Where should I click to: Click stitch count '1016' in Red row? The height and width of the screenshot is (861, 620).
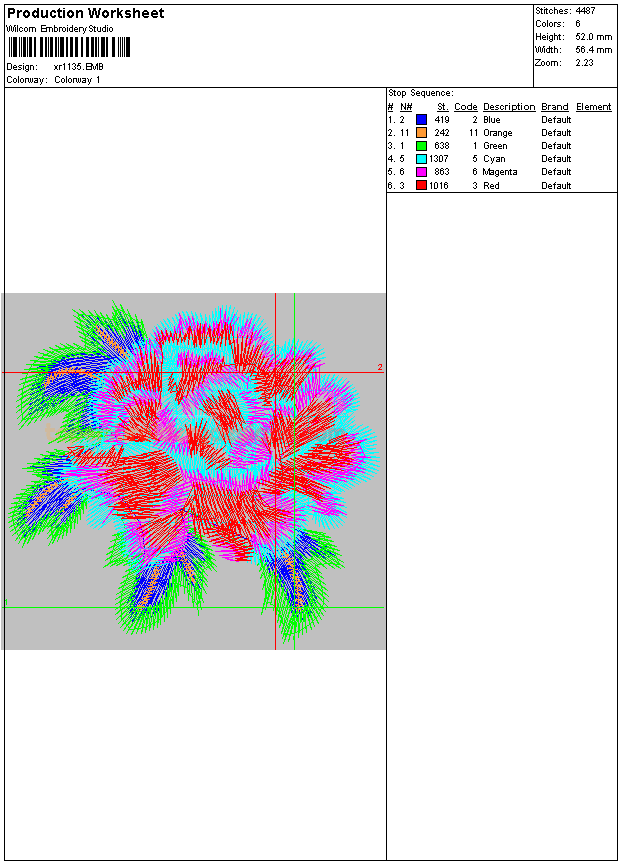click(x=439, y=186)
